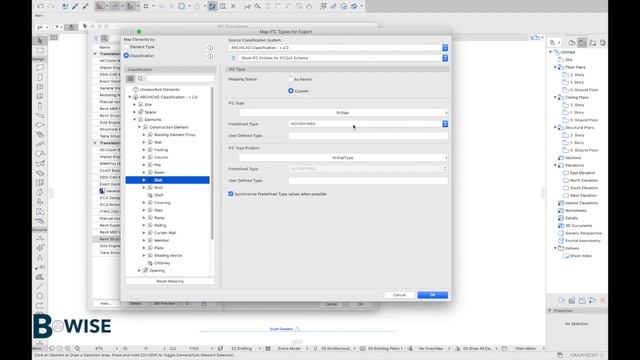Image resolution: width=640 pixels, height=360 pixels.
Task: Open the IFC Type IfcSlab dropdown
Action: [x=343, y=113]
